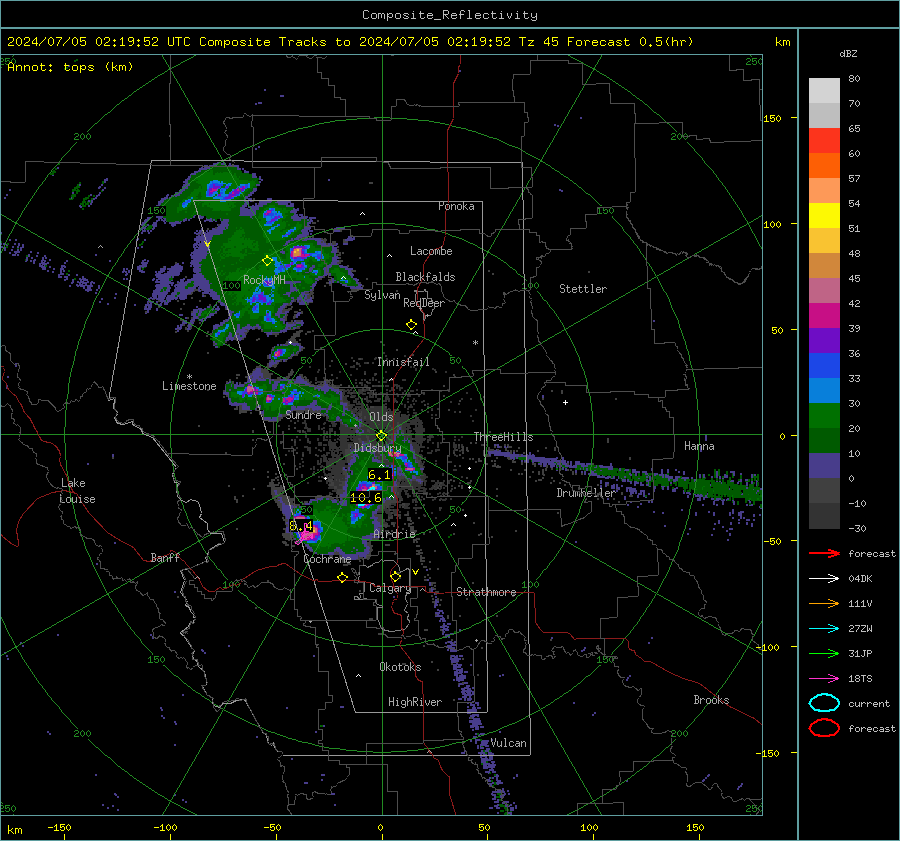Pick the dark blue 36 dBZ swatch
The image size is (900, 841).
click(824, 365)
